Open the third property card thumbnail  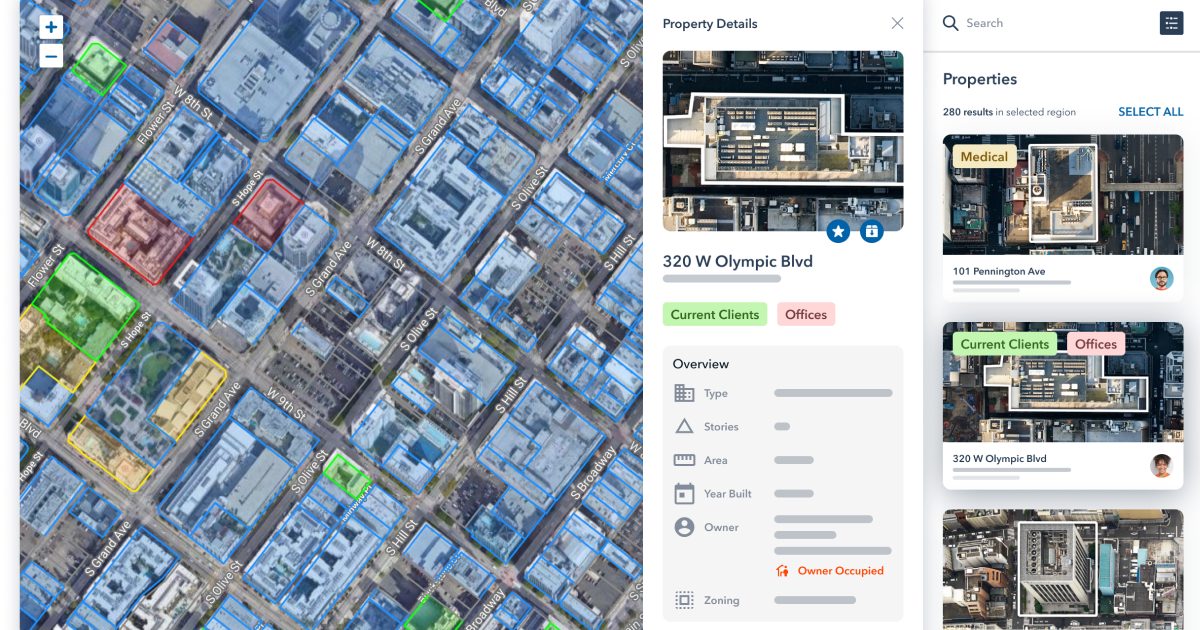[x=1063, y=569]
